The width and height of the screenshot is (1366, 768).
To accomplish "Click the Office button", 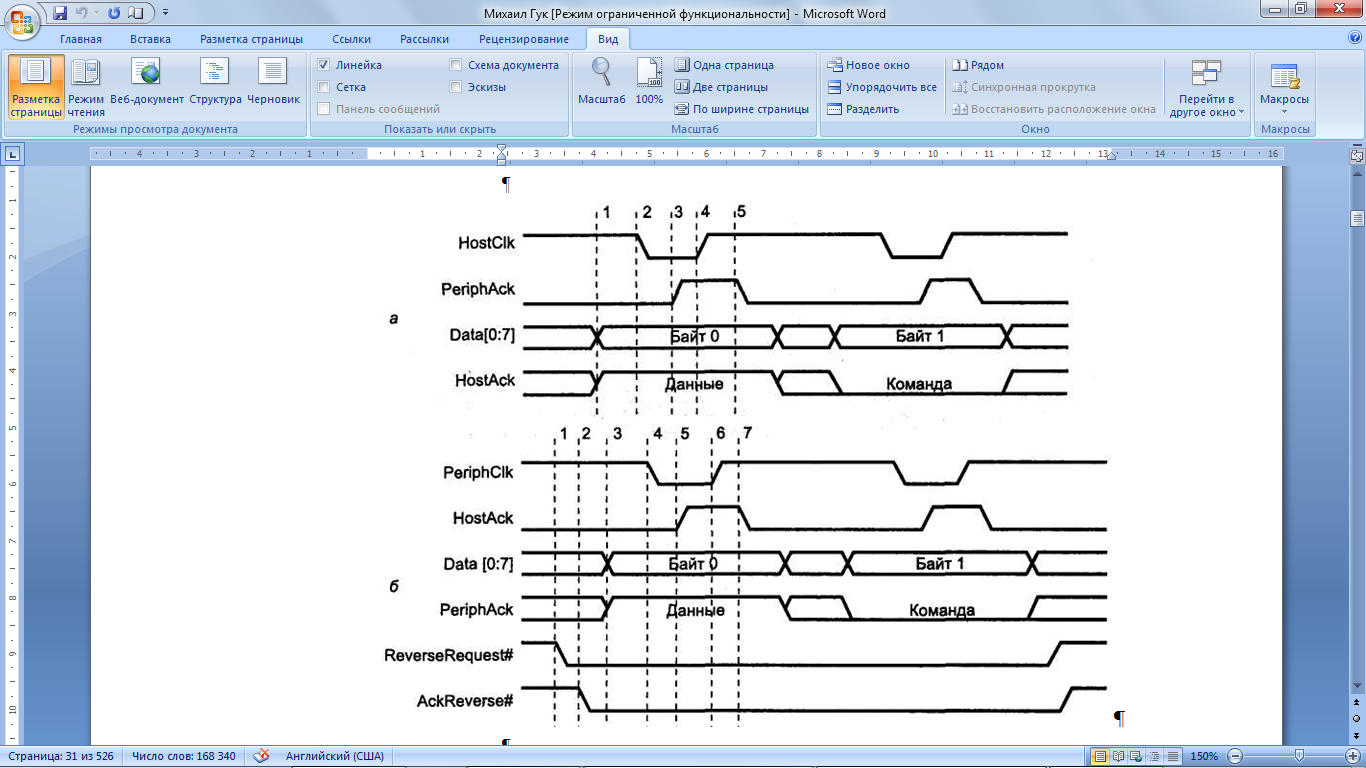I will (x=22, y=20).
